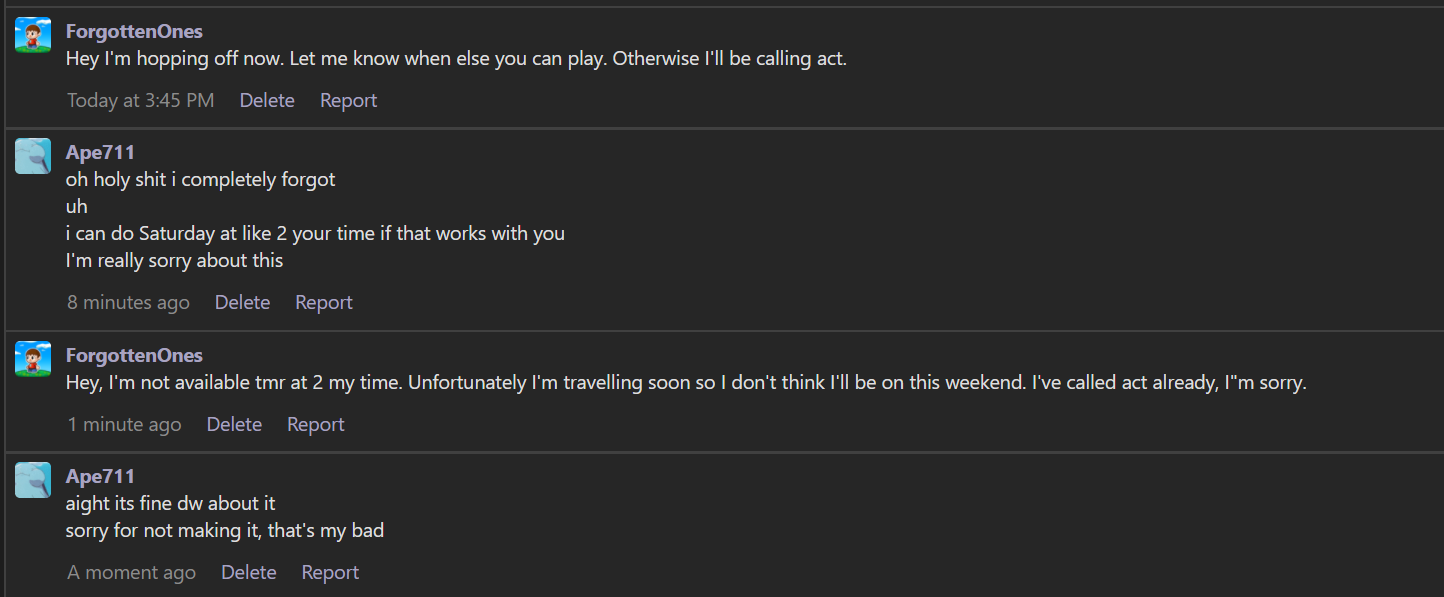Click the "8 minutes ago" timestamp

128,302
